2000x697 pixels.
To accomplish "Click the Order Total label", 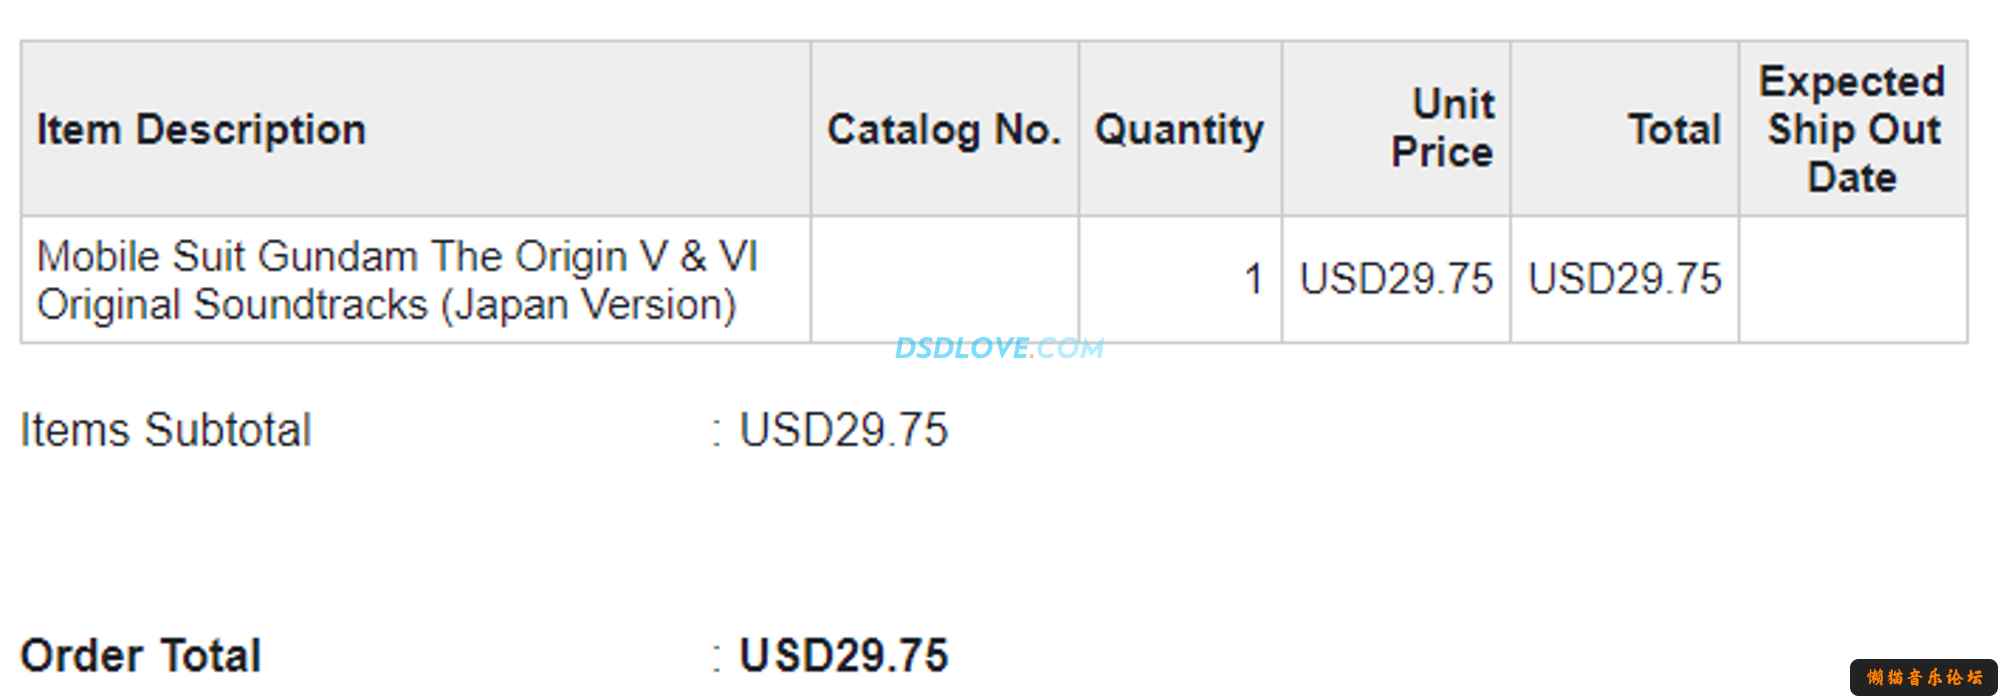I will (141, 656).
